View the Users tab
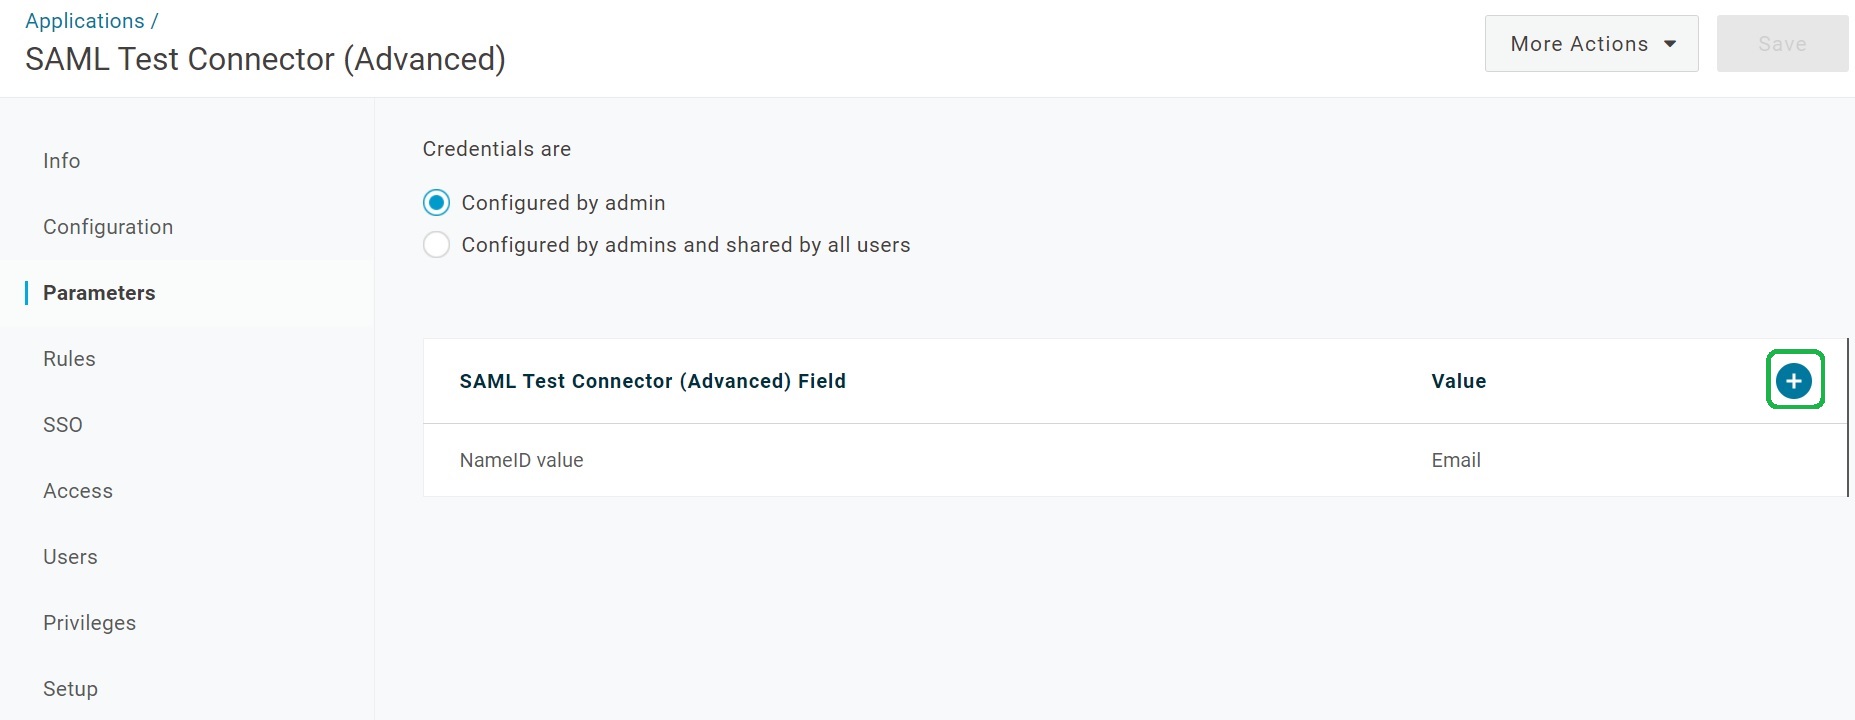 point(70,557)
